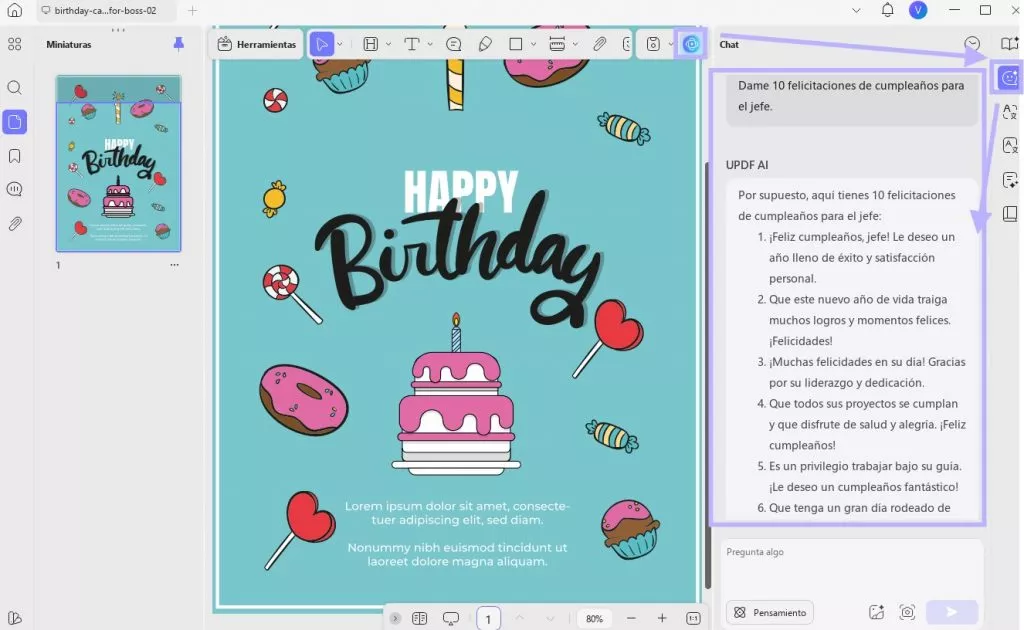Open the translate tool in right sidebar

(x=1010, y=112)
